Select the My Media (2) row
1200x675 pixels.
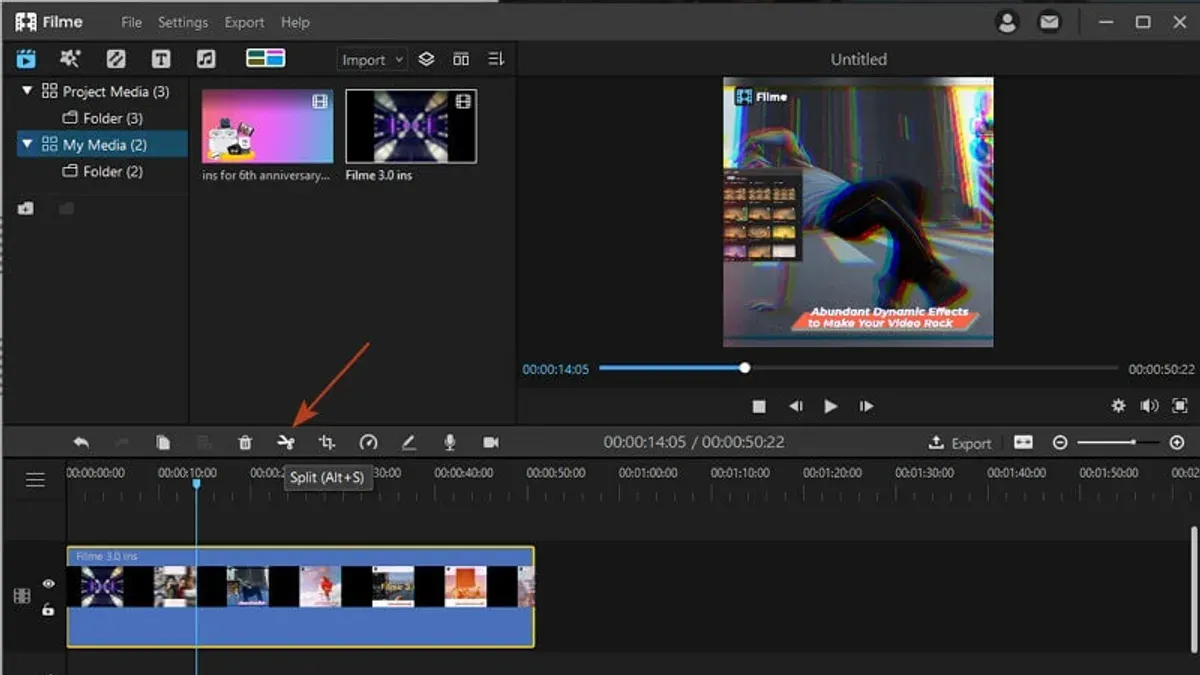(x=102, y=145)
